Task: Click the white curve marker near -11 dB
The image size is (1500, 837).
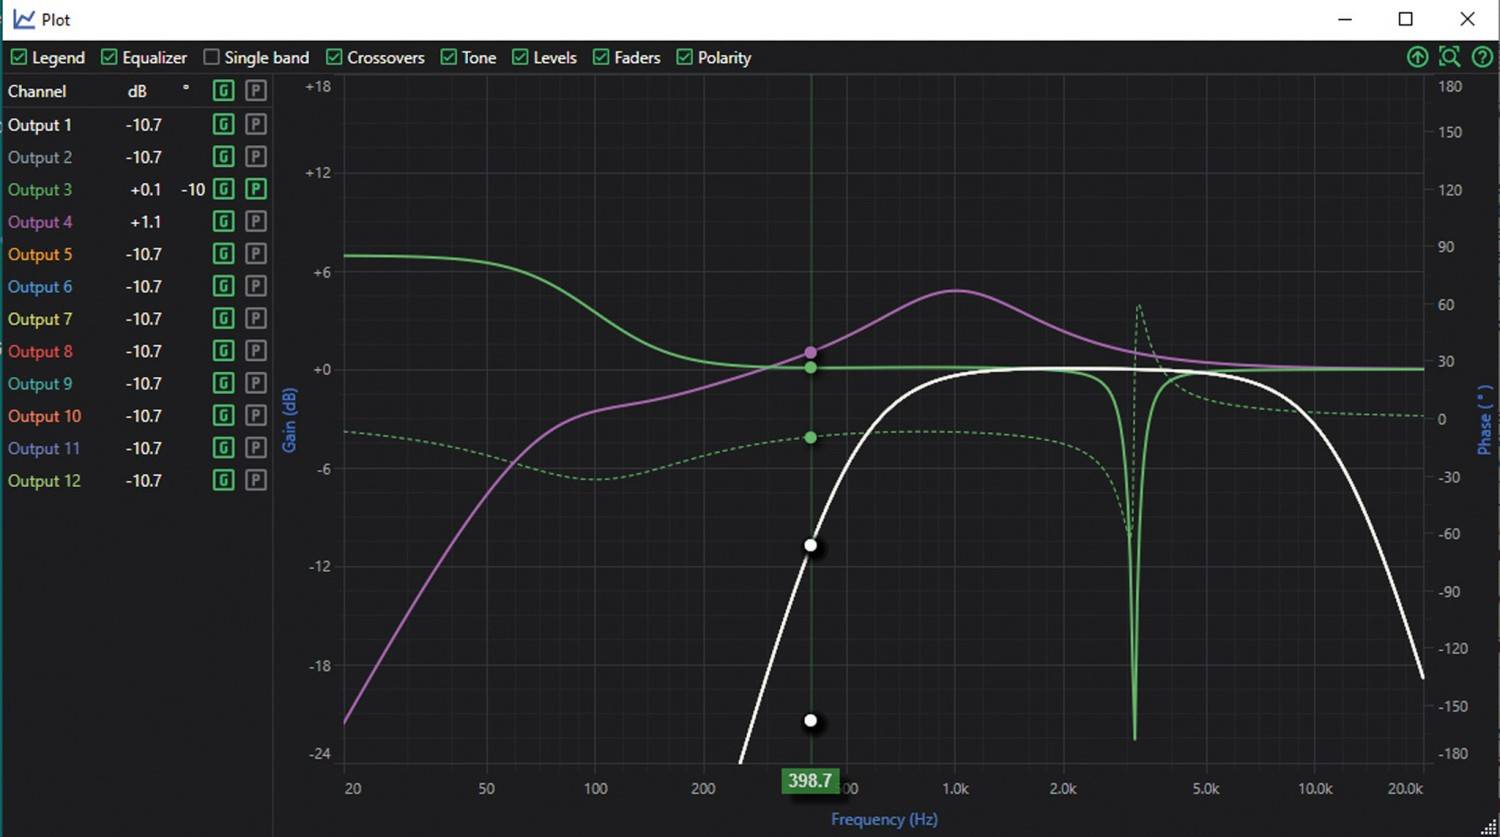Action: pyautogui.click(x=811, y=545)
